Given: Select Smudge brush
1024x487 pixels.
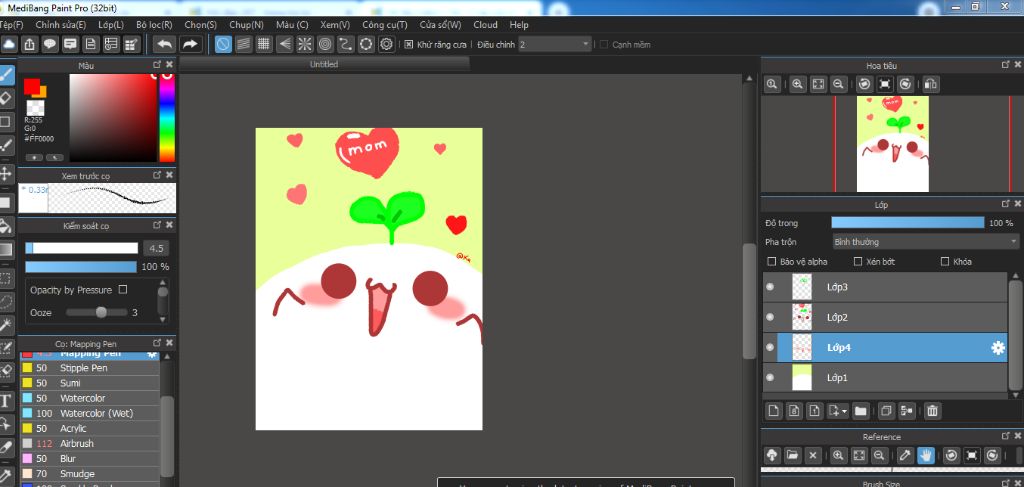Looking at the screenshot, I should [x=90, y=473].
